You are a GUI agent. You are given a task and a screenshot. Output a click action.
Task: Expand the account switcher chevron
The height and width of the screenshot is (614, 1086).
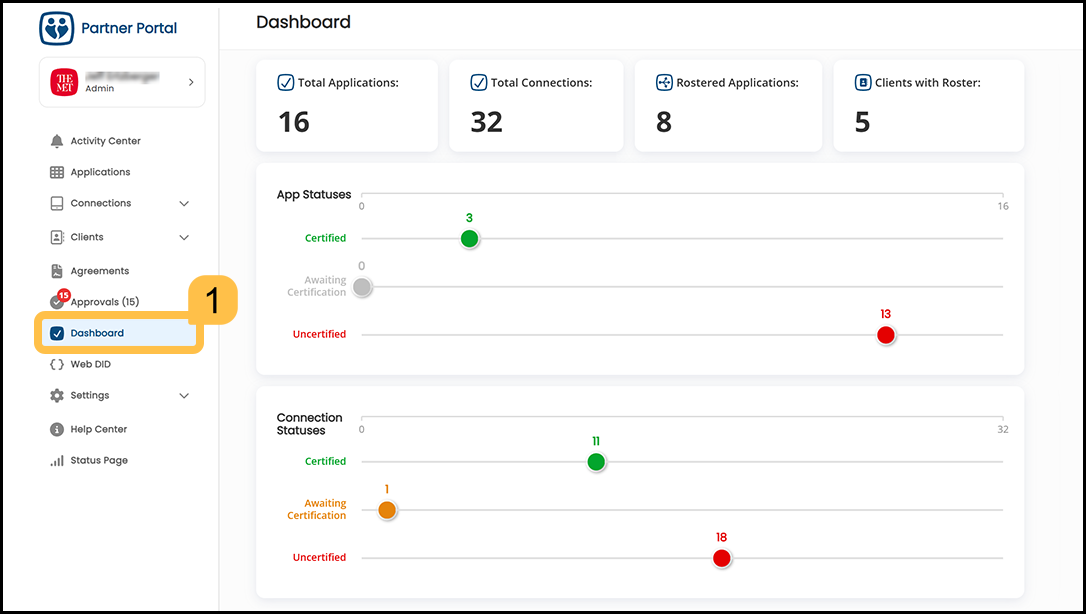(191, 82)
